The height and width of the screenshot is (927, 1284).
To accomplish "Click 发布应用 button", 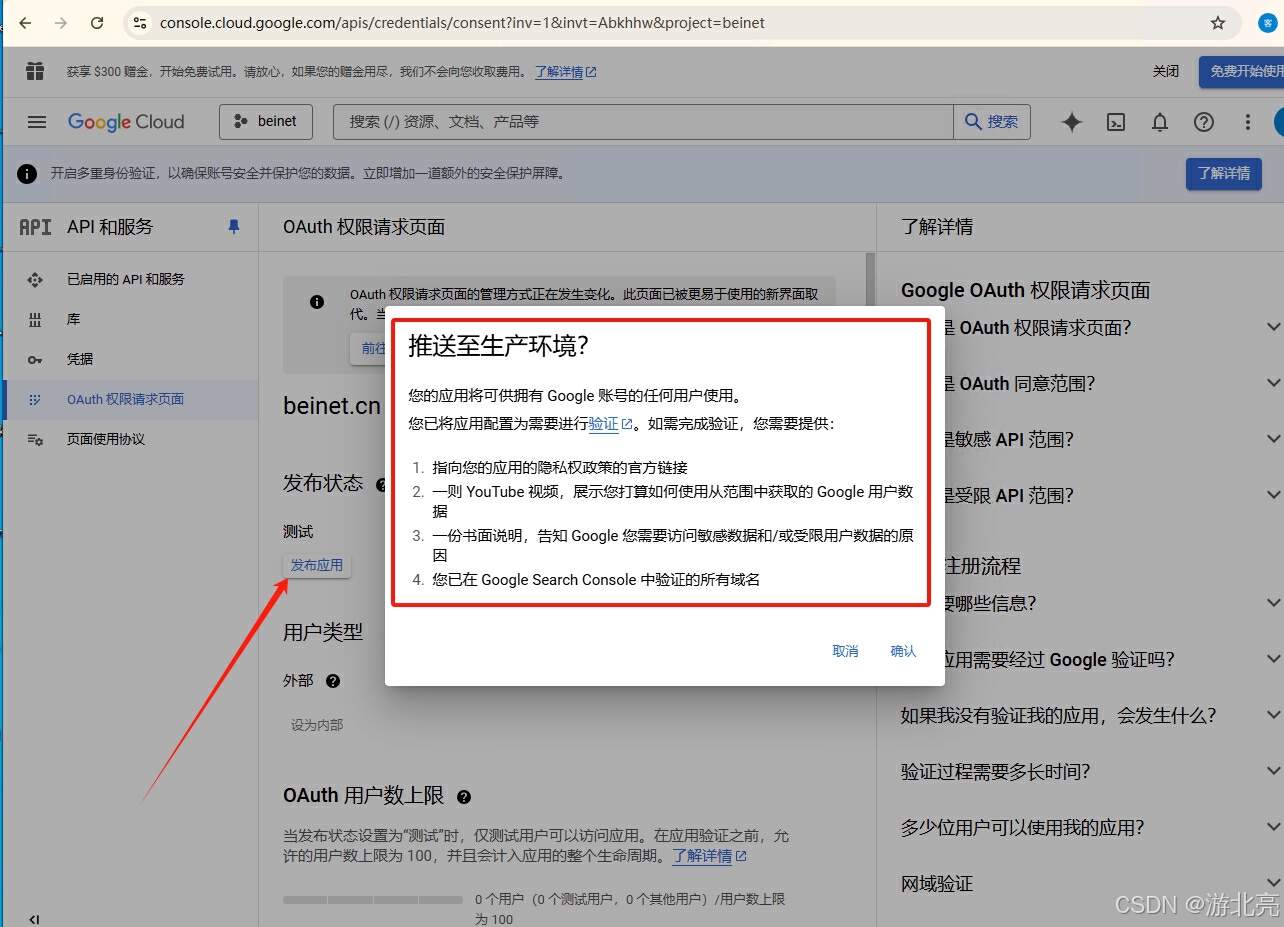I will coord(317,565).
